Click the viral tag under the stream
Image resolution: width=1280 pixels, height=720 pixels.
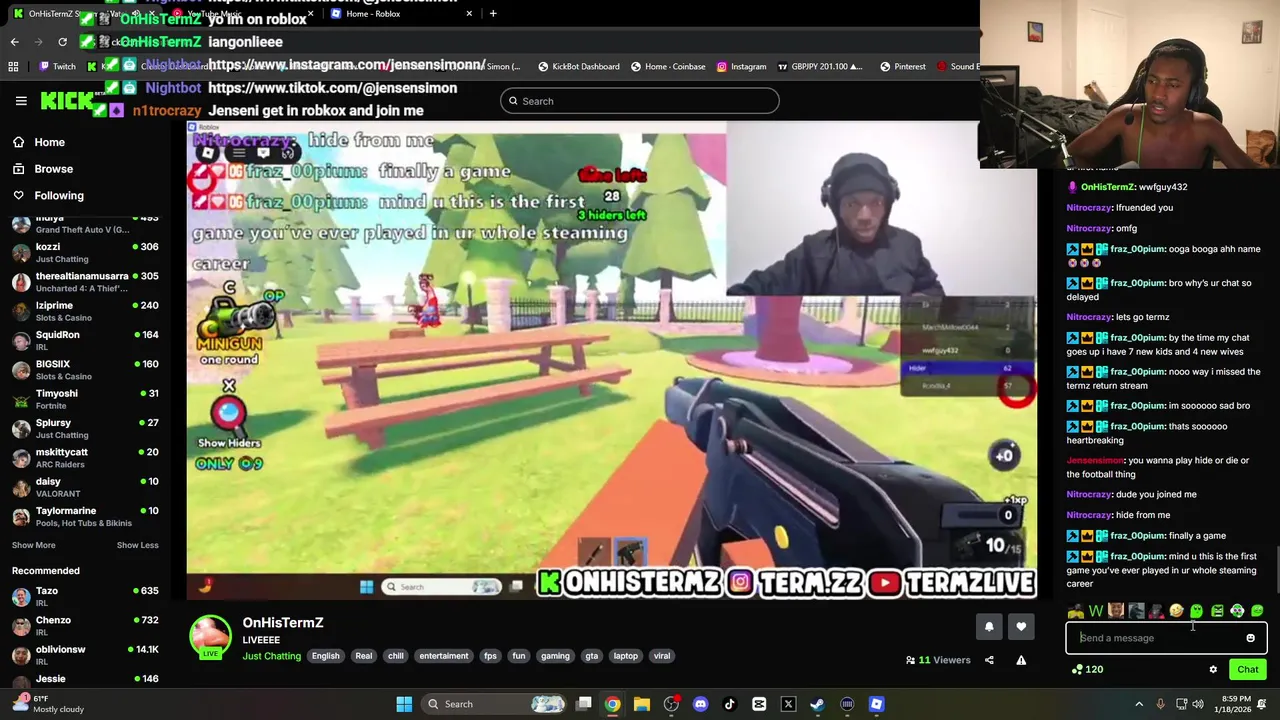[x=662, y=656]
